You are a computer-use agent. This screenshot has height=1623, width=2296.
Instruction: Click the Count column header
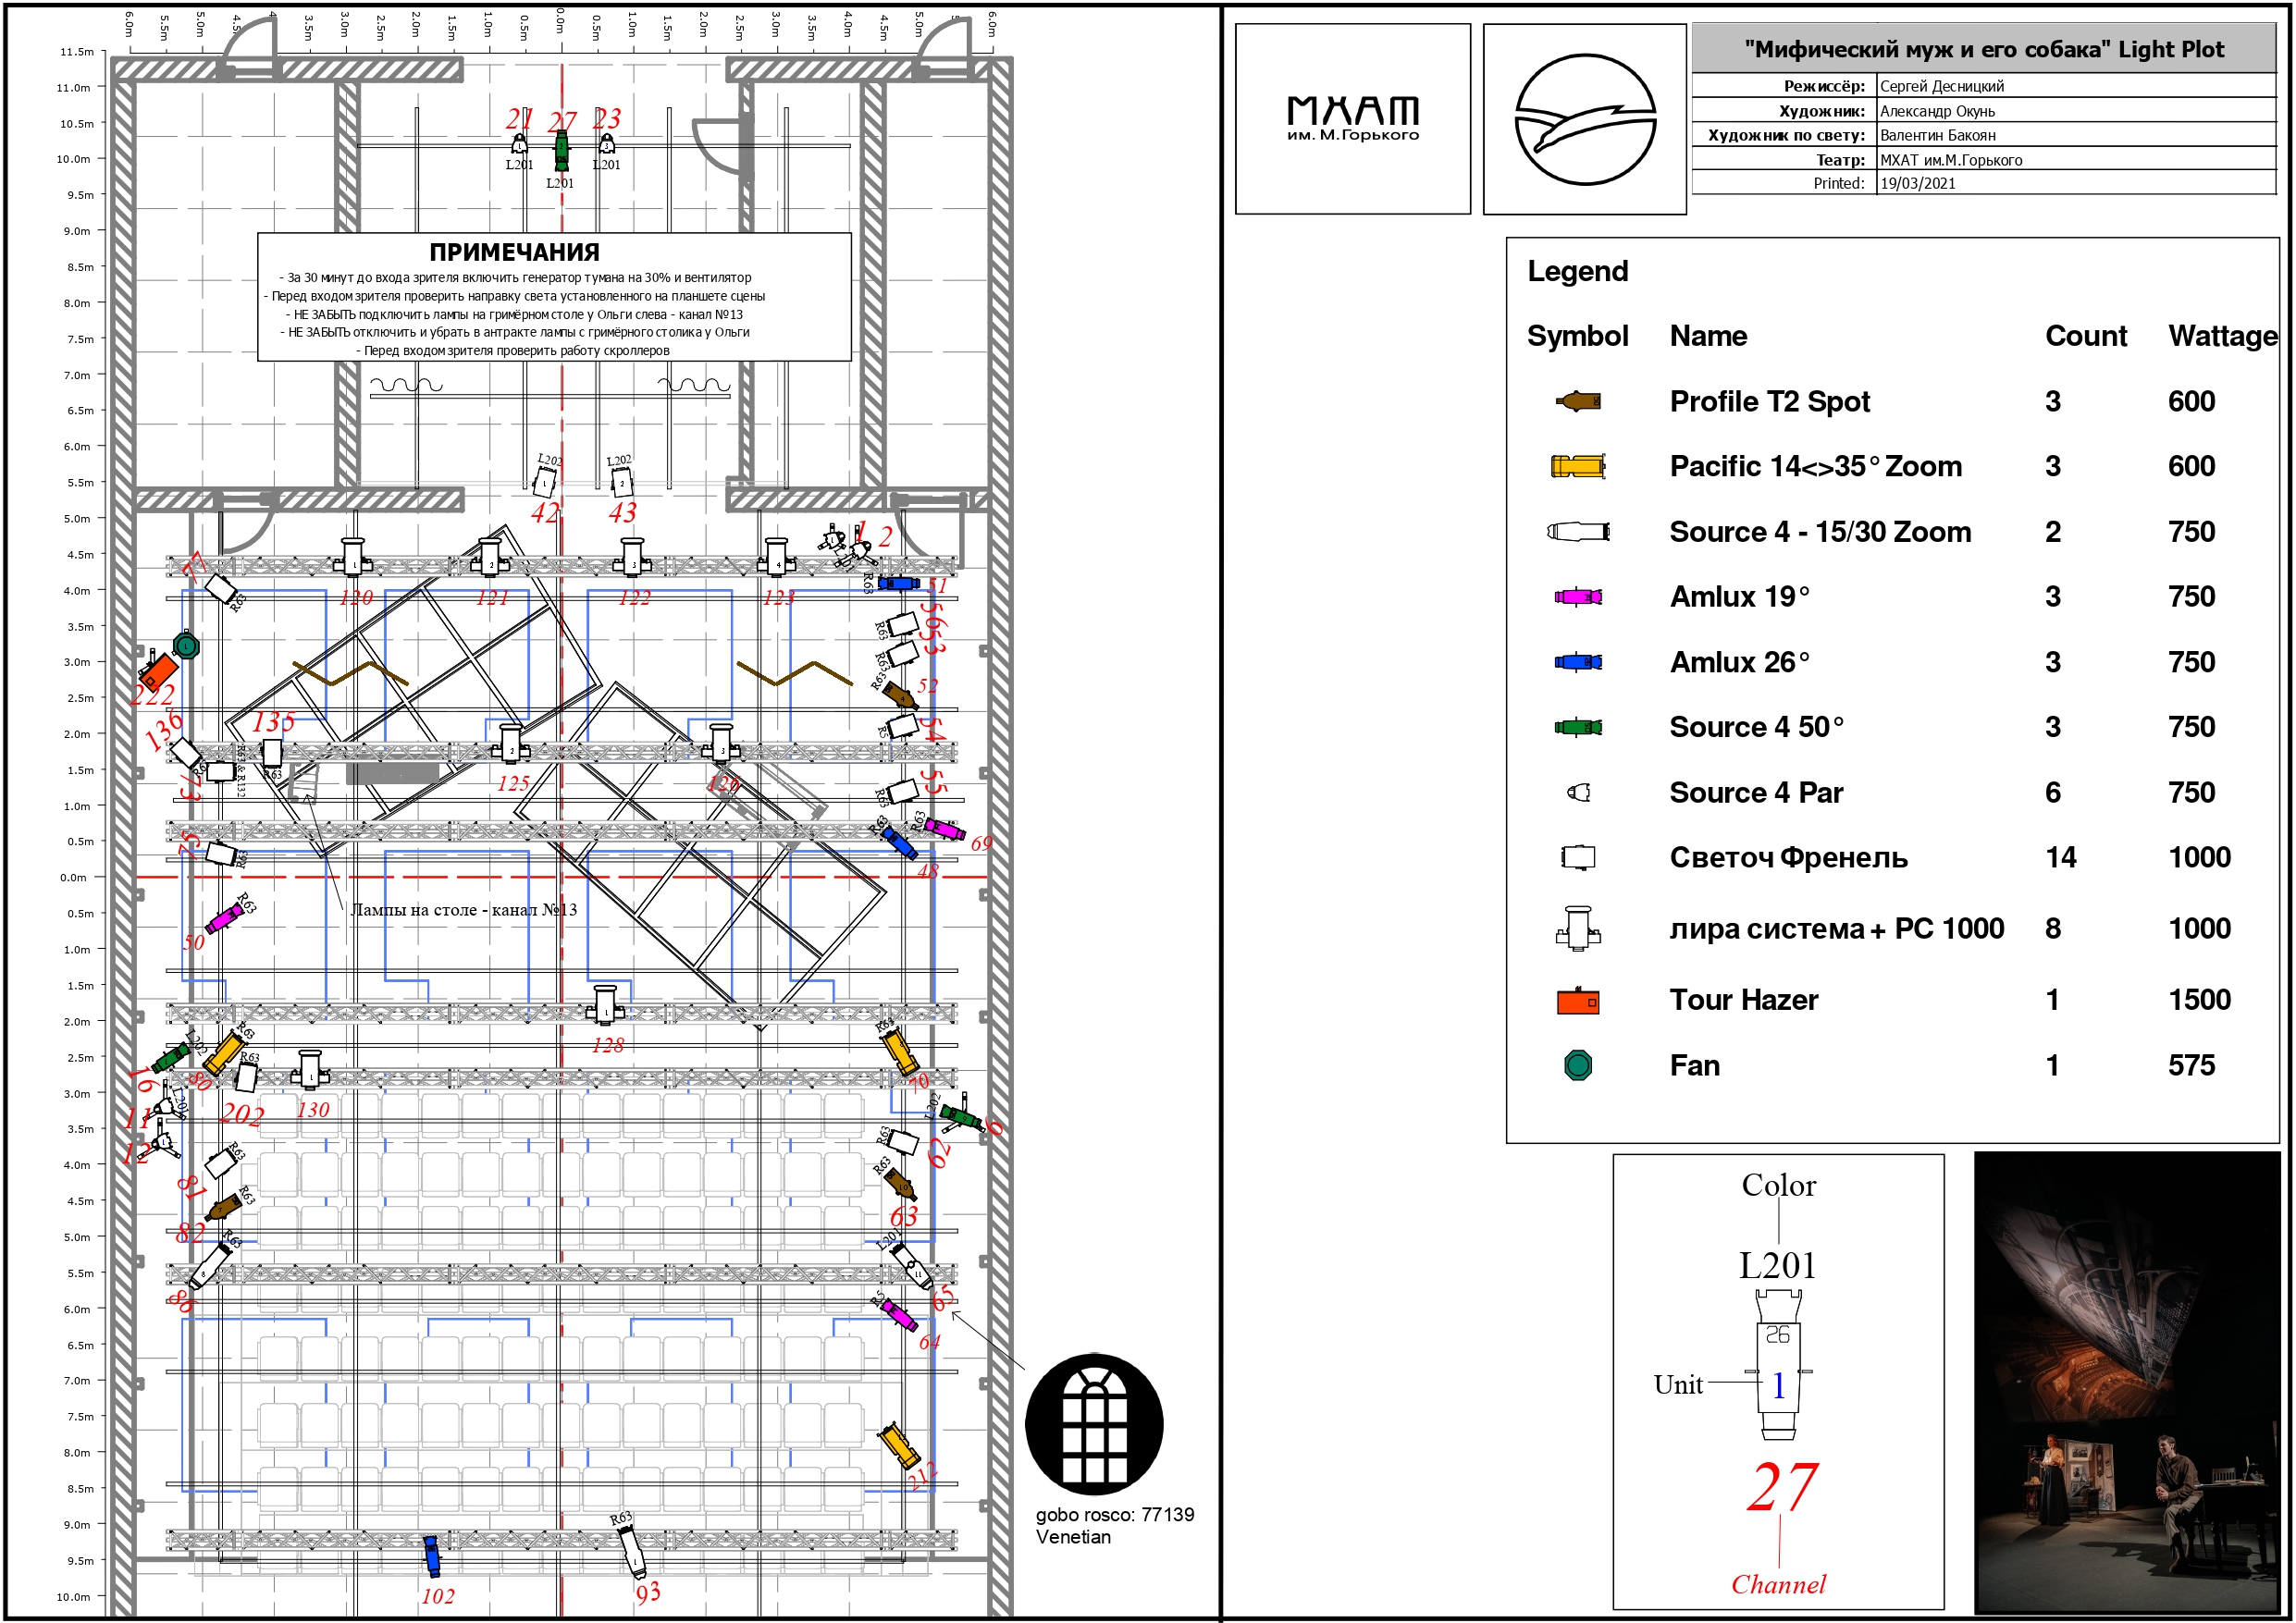coord(2086,336)
